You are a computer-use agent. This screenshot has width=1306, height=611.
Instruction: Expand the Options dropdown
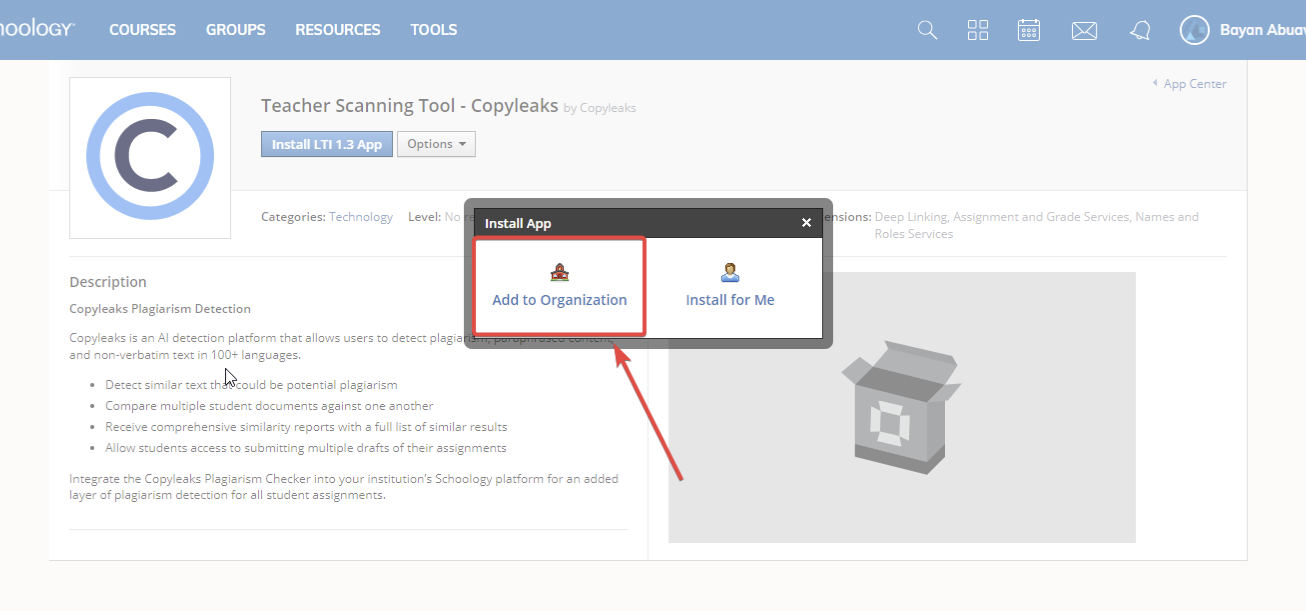coord(436,144)
